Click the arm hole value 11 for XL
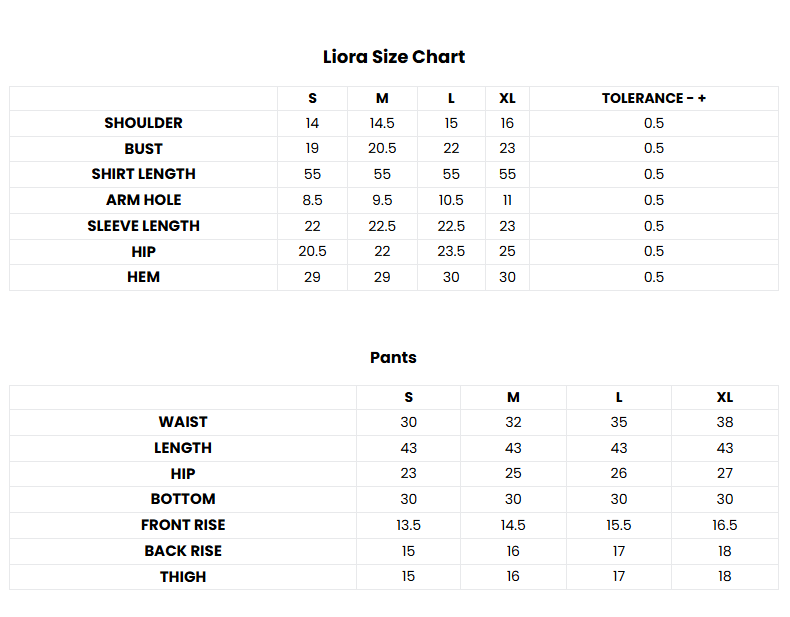790x617 pixels. 507,200
